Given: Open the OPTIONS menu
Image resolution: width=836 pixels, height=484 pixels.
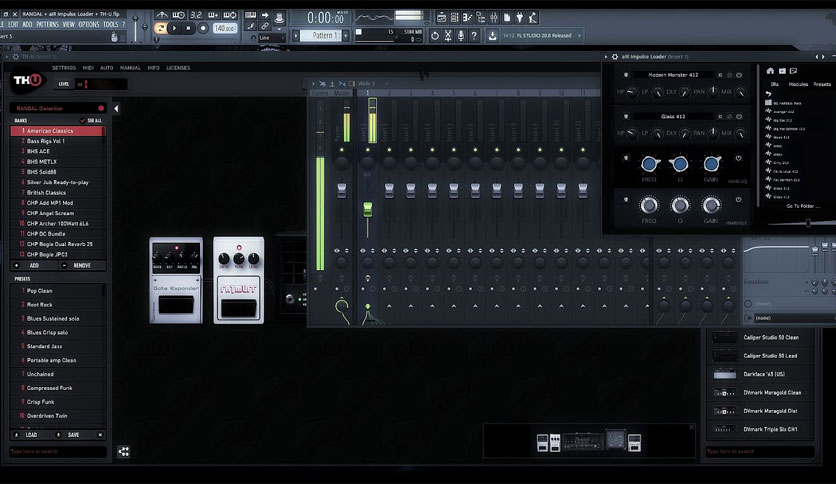Looking at the screenshot, I should pyautogui.click(x=89, y=25).
